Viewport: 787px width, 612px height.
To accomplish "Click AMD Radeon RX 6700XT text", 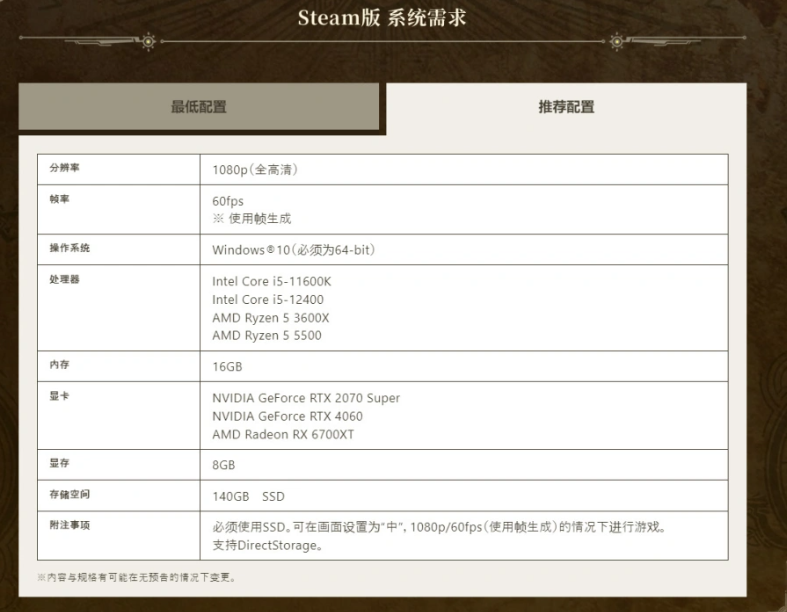I will pyautogui.click(x=283, y=434).
